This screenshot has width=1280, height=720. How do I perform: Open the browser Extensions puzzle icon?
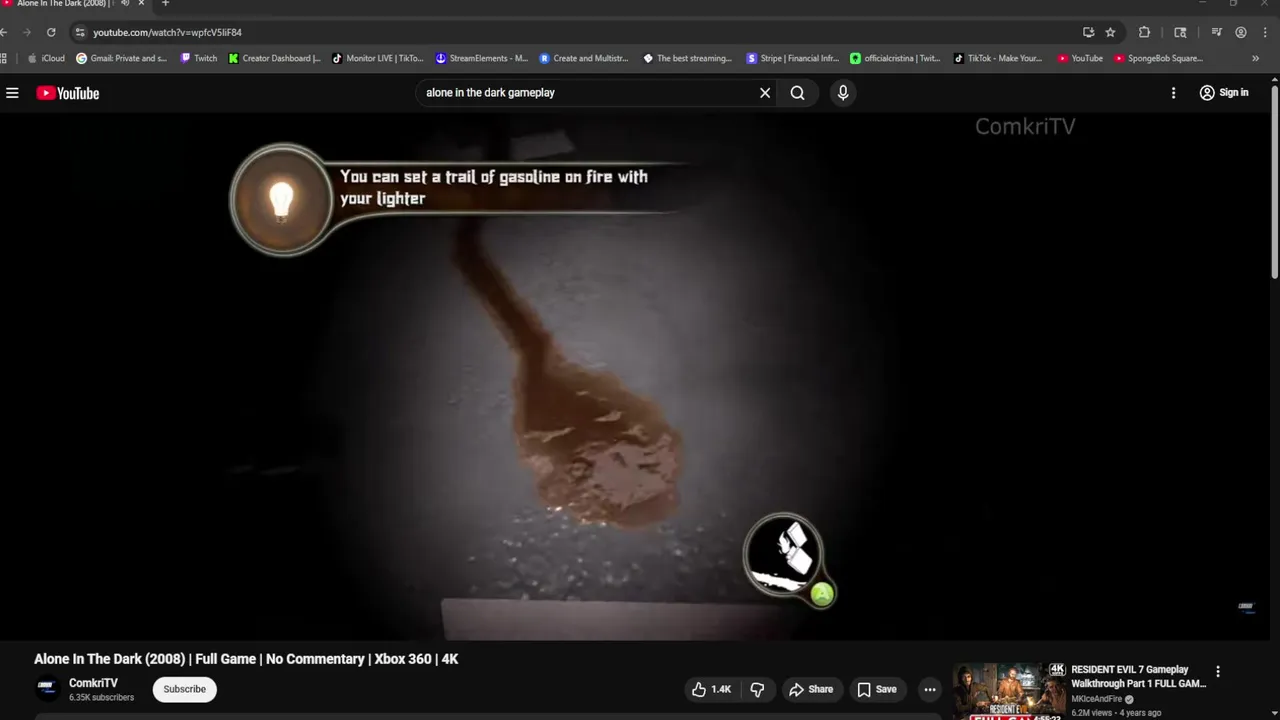(x=1145, y=32)
